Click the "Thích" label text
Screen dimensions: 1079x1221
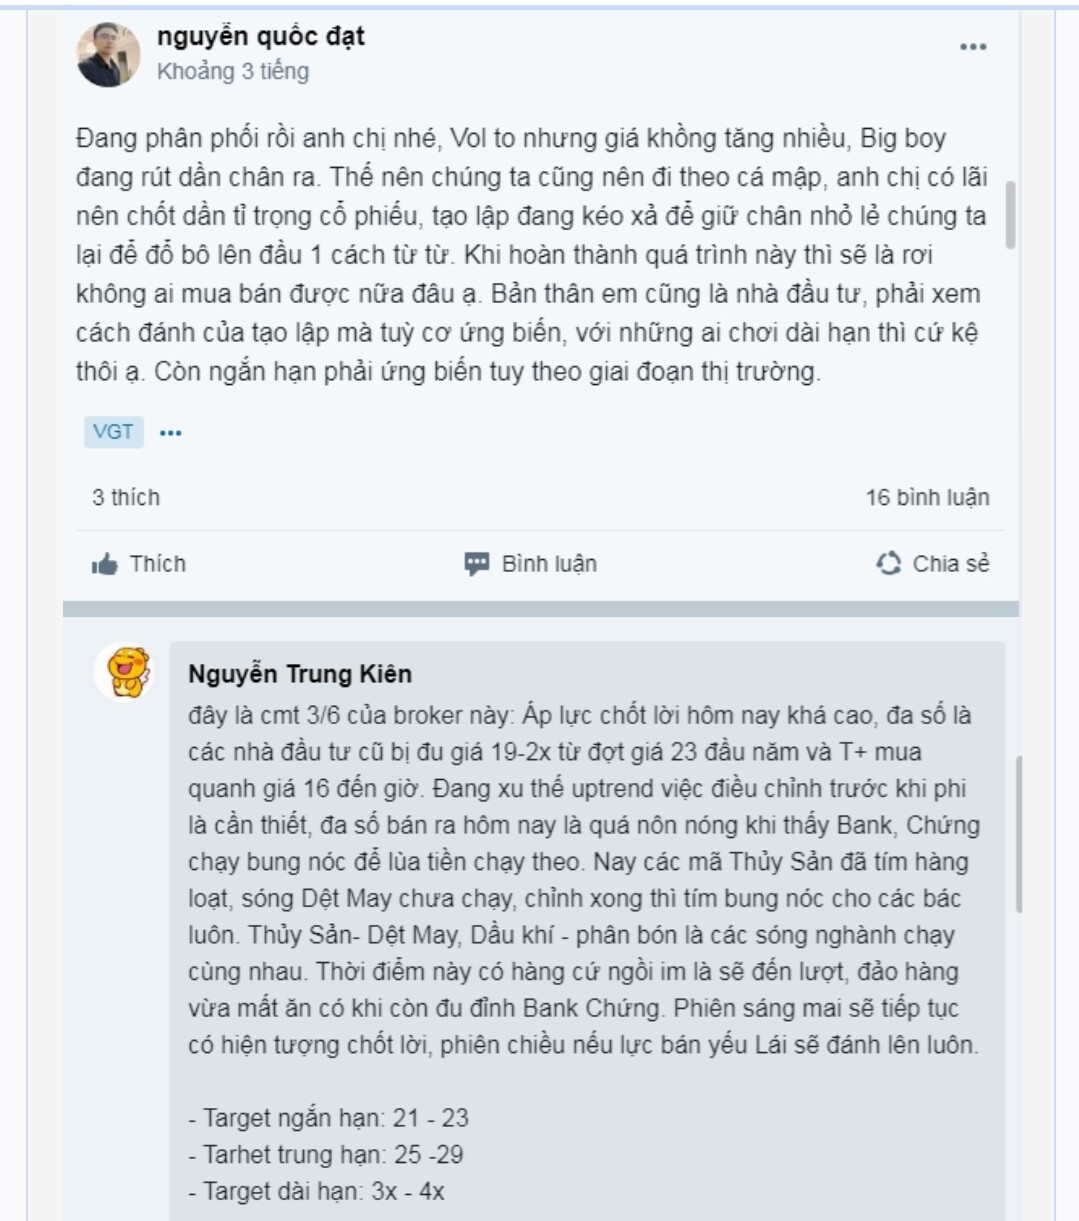(x=158, y=564)
